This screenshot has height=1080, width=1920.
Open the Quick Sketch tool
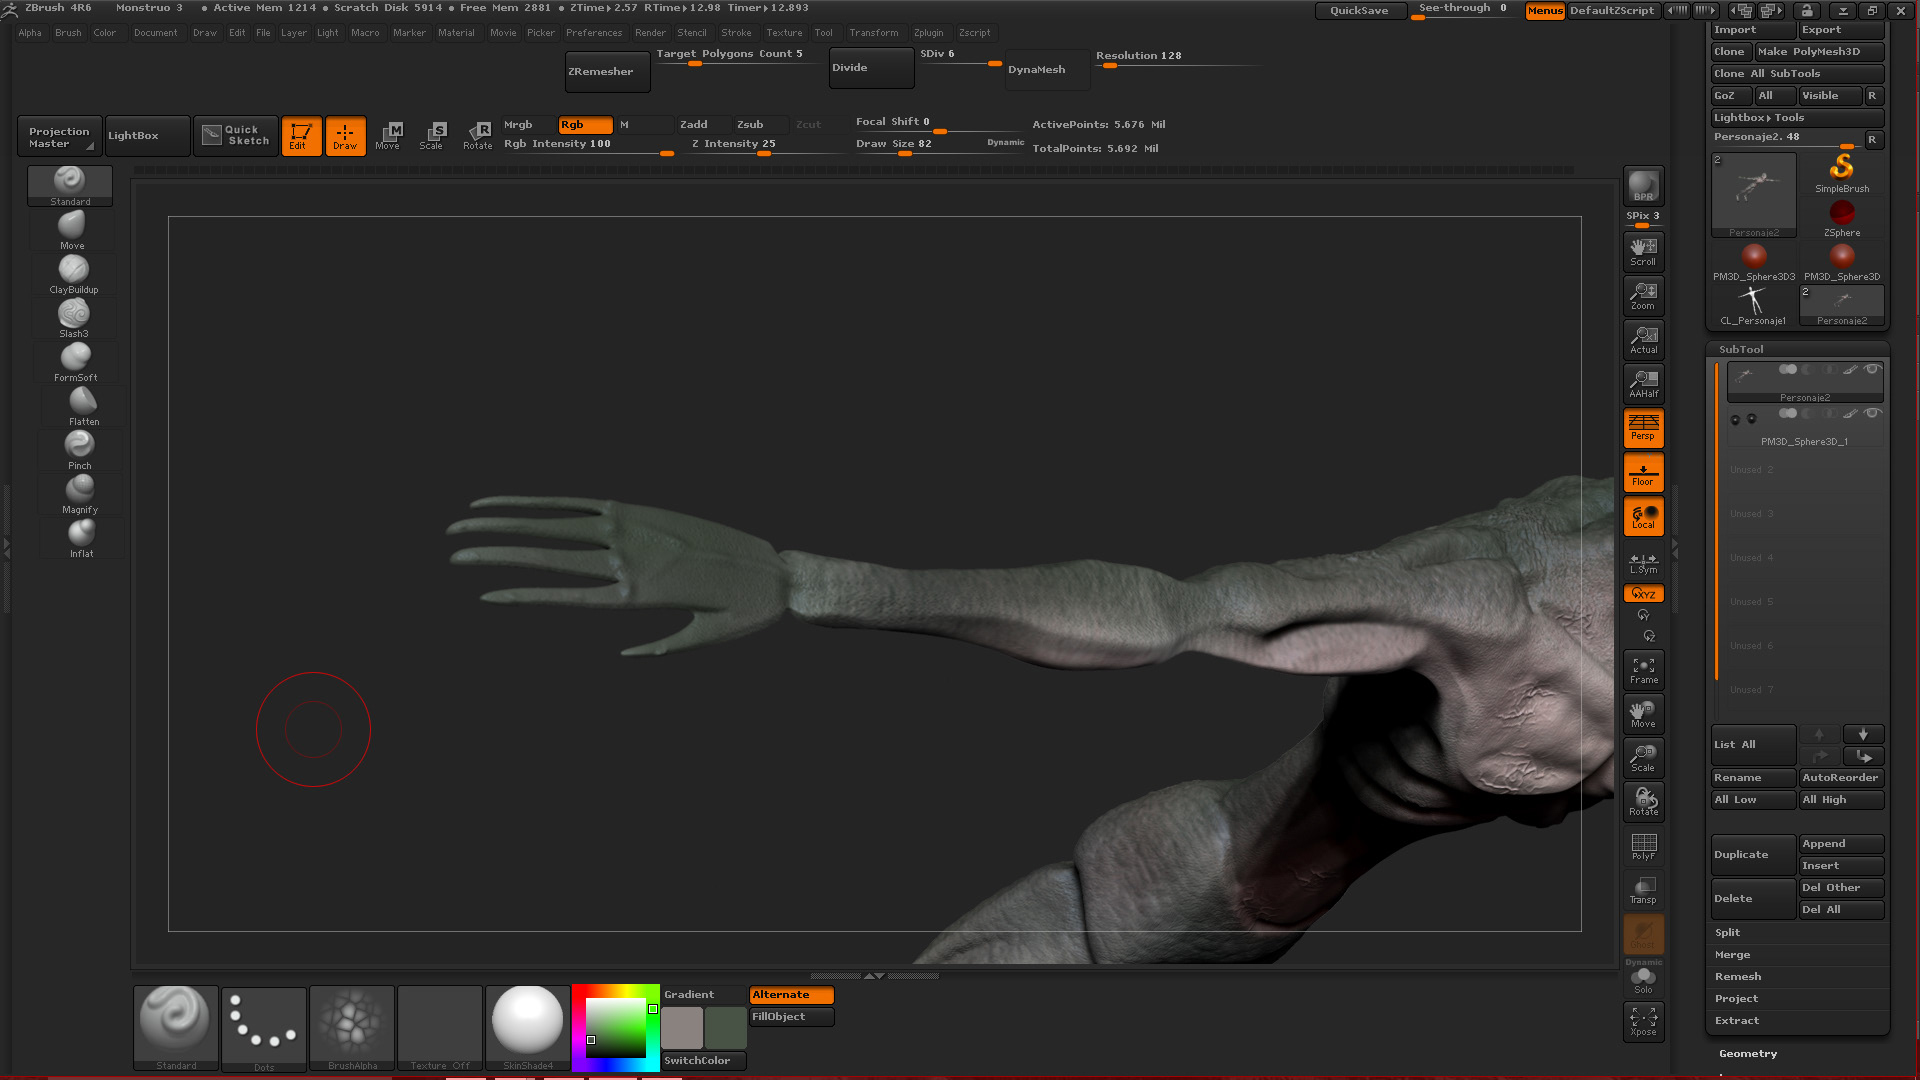click(x=236, y=135)
